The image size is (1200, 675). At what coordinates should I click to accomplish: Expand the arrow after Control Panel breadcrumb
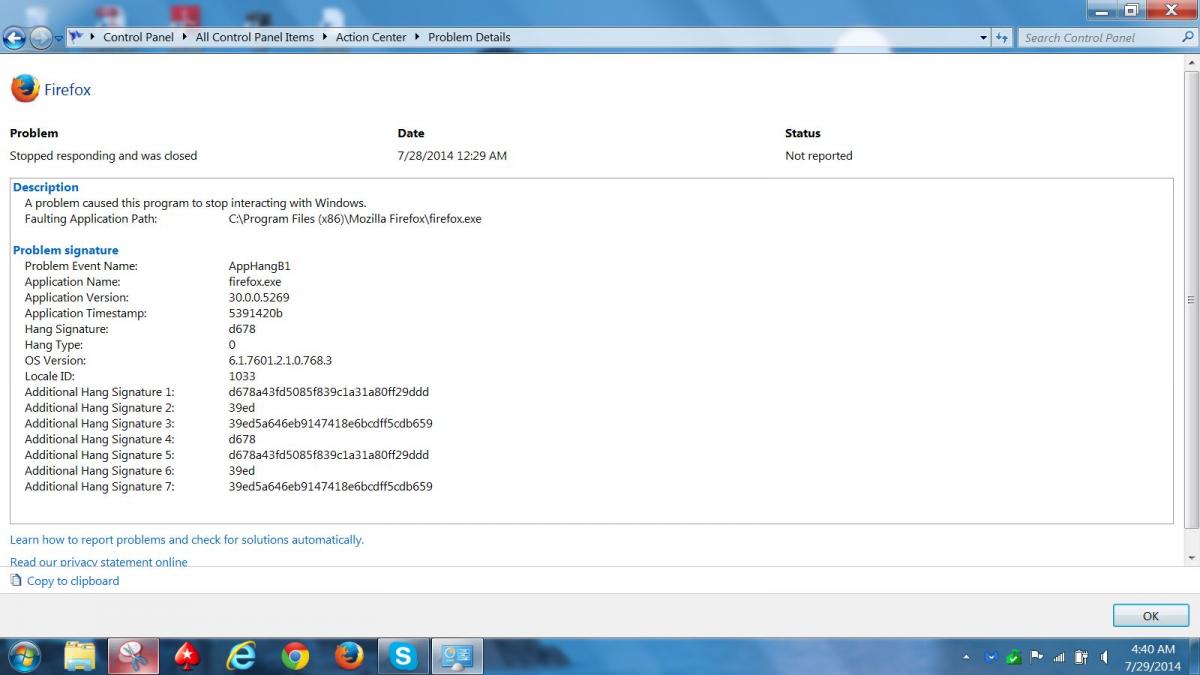click(184, 37)
